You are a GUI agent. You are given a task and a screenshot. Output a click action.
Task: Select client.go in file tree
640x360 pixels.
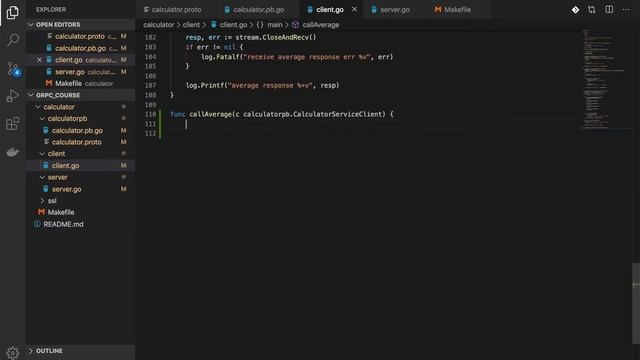pos(80,166)
